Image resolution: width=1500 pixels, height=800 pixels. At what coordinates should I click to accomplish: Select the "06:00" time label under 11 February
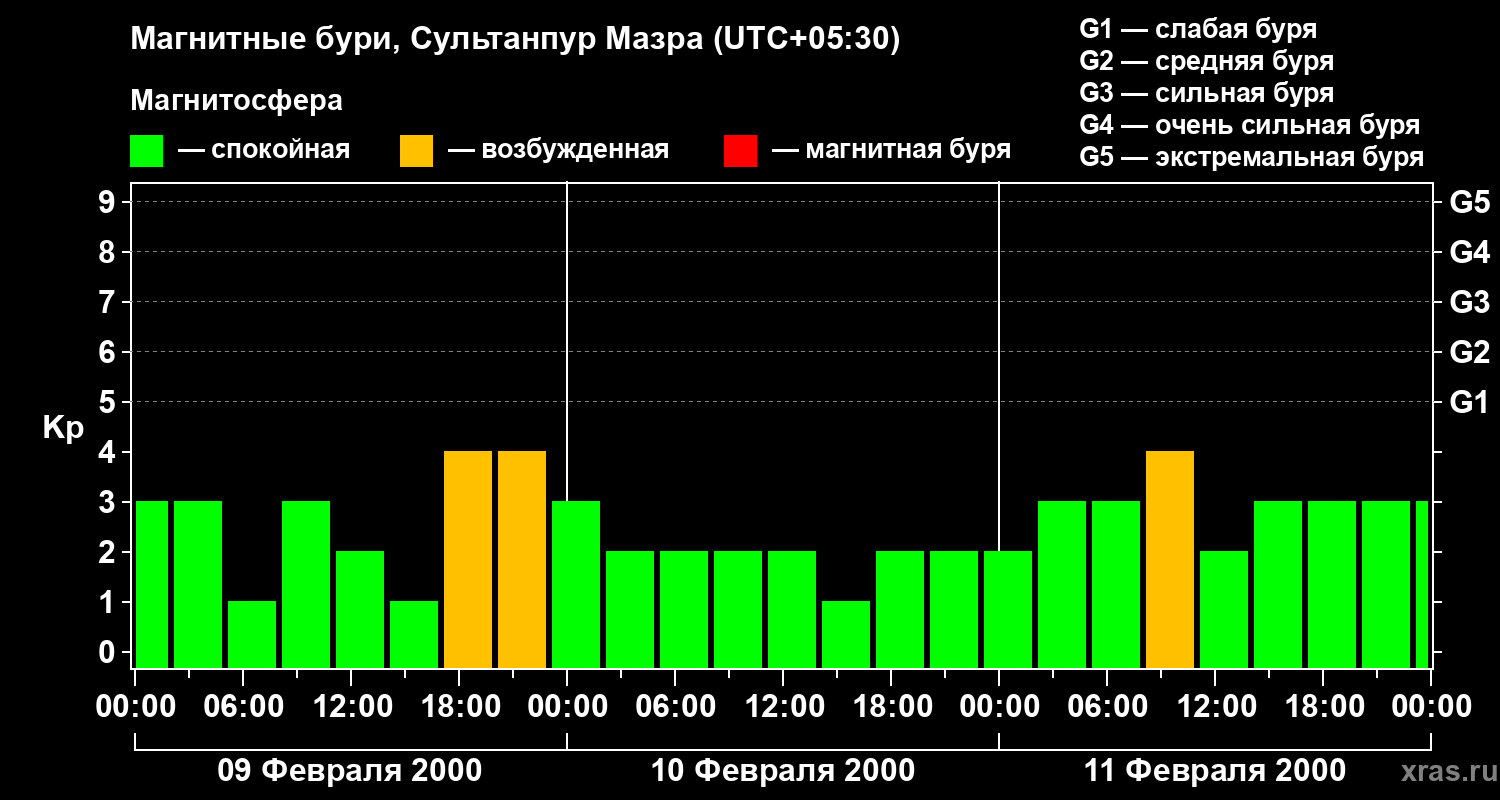coord(1107,706)
